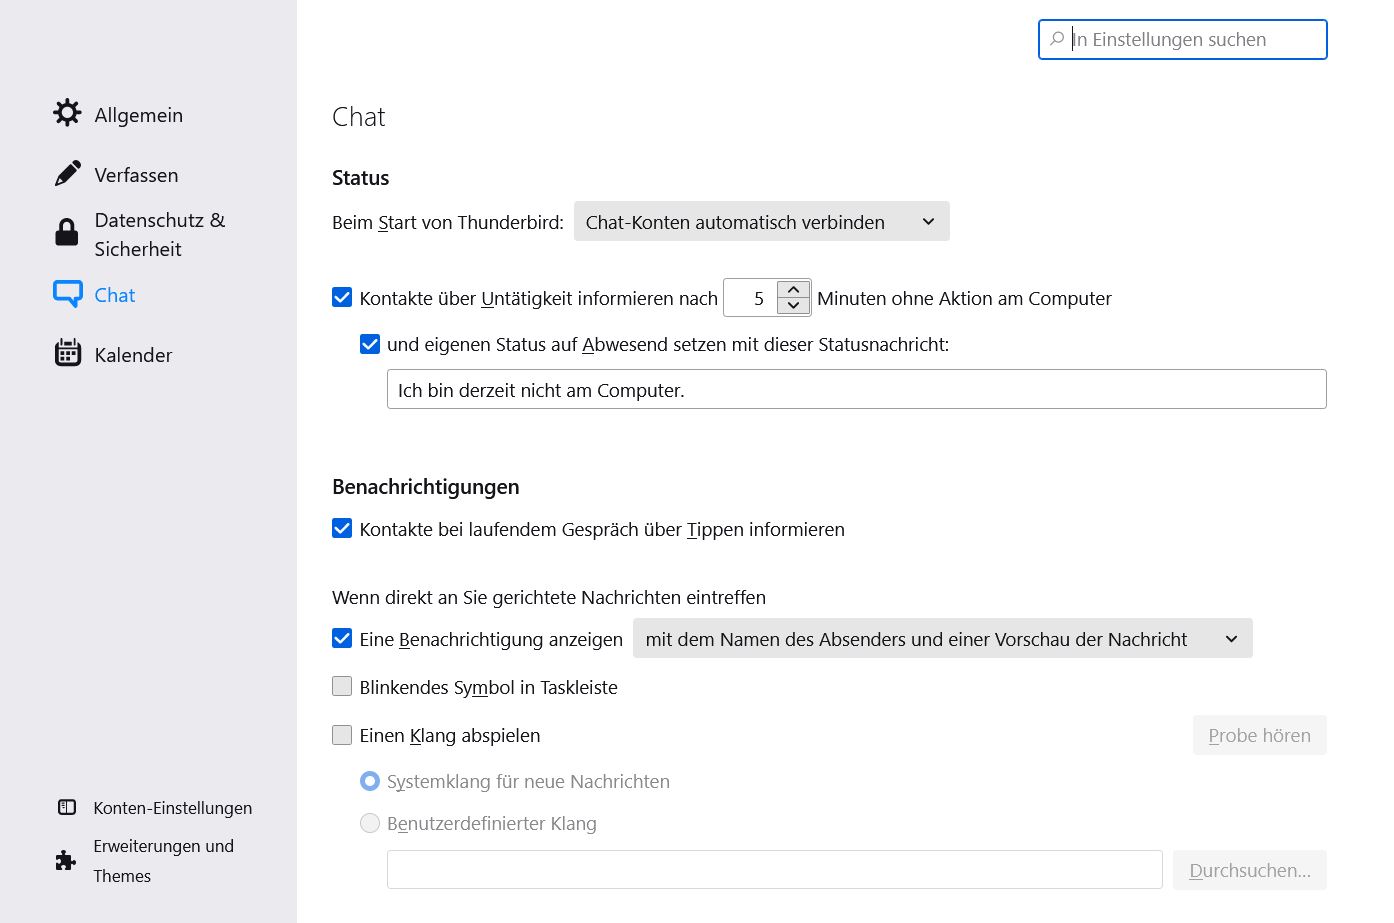Click the Chat speech bubble icon
This screenshot has width=1394, height=923.
pyautogui.click(x=67, y=294)
